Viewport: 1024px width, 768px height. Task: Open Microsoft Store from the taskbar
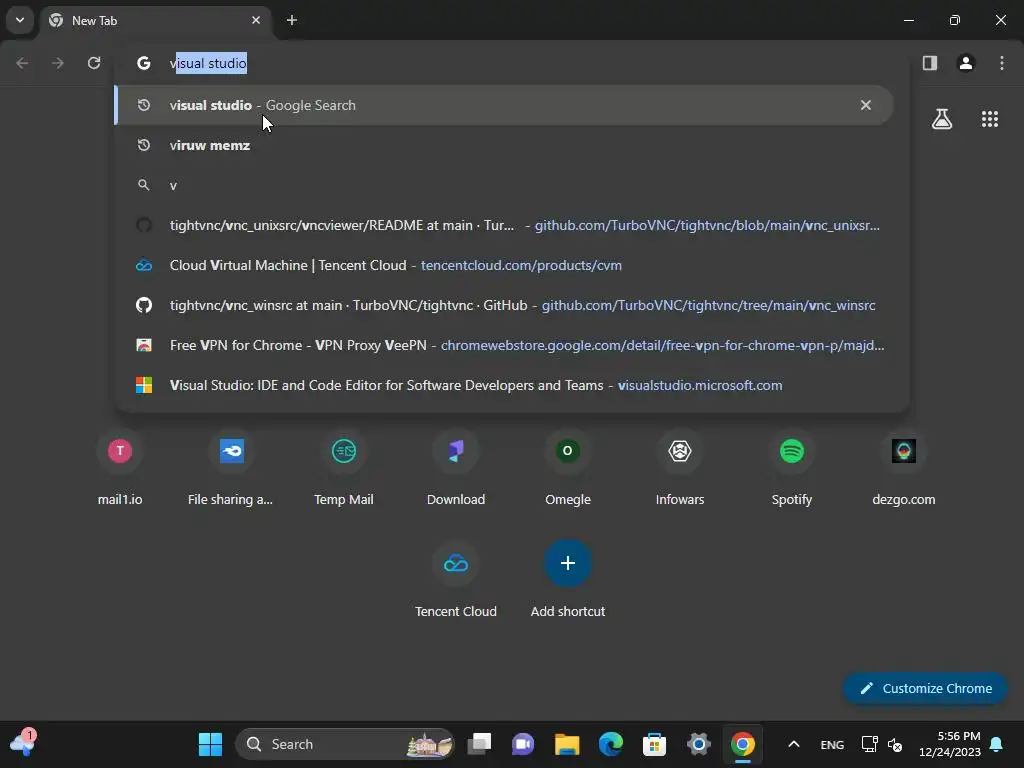(654, 744)
